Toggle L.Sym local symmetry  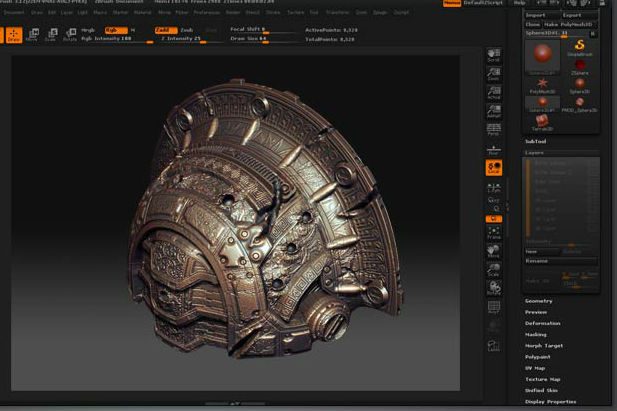pos(494,188)
